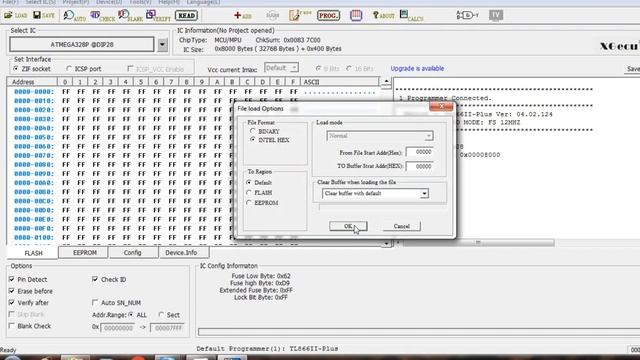This screenshot has height=360, width=640.
Task: Open the Device menu
Action: pyautogui.click(x=109, y=2)
